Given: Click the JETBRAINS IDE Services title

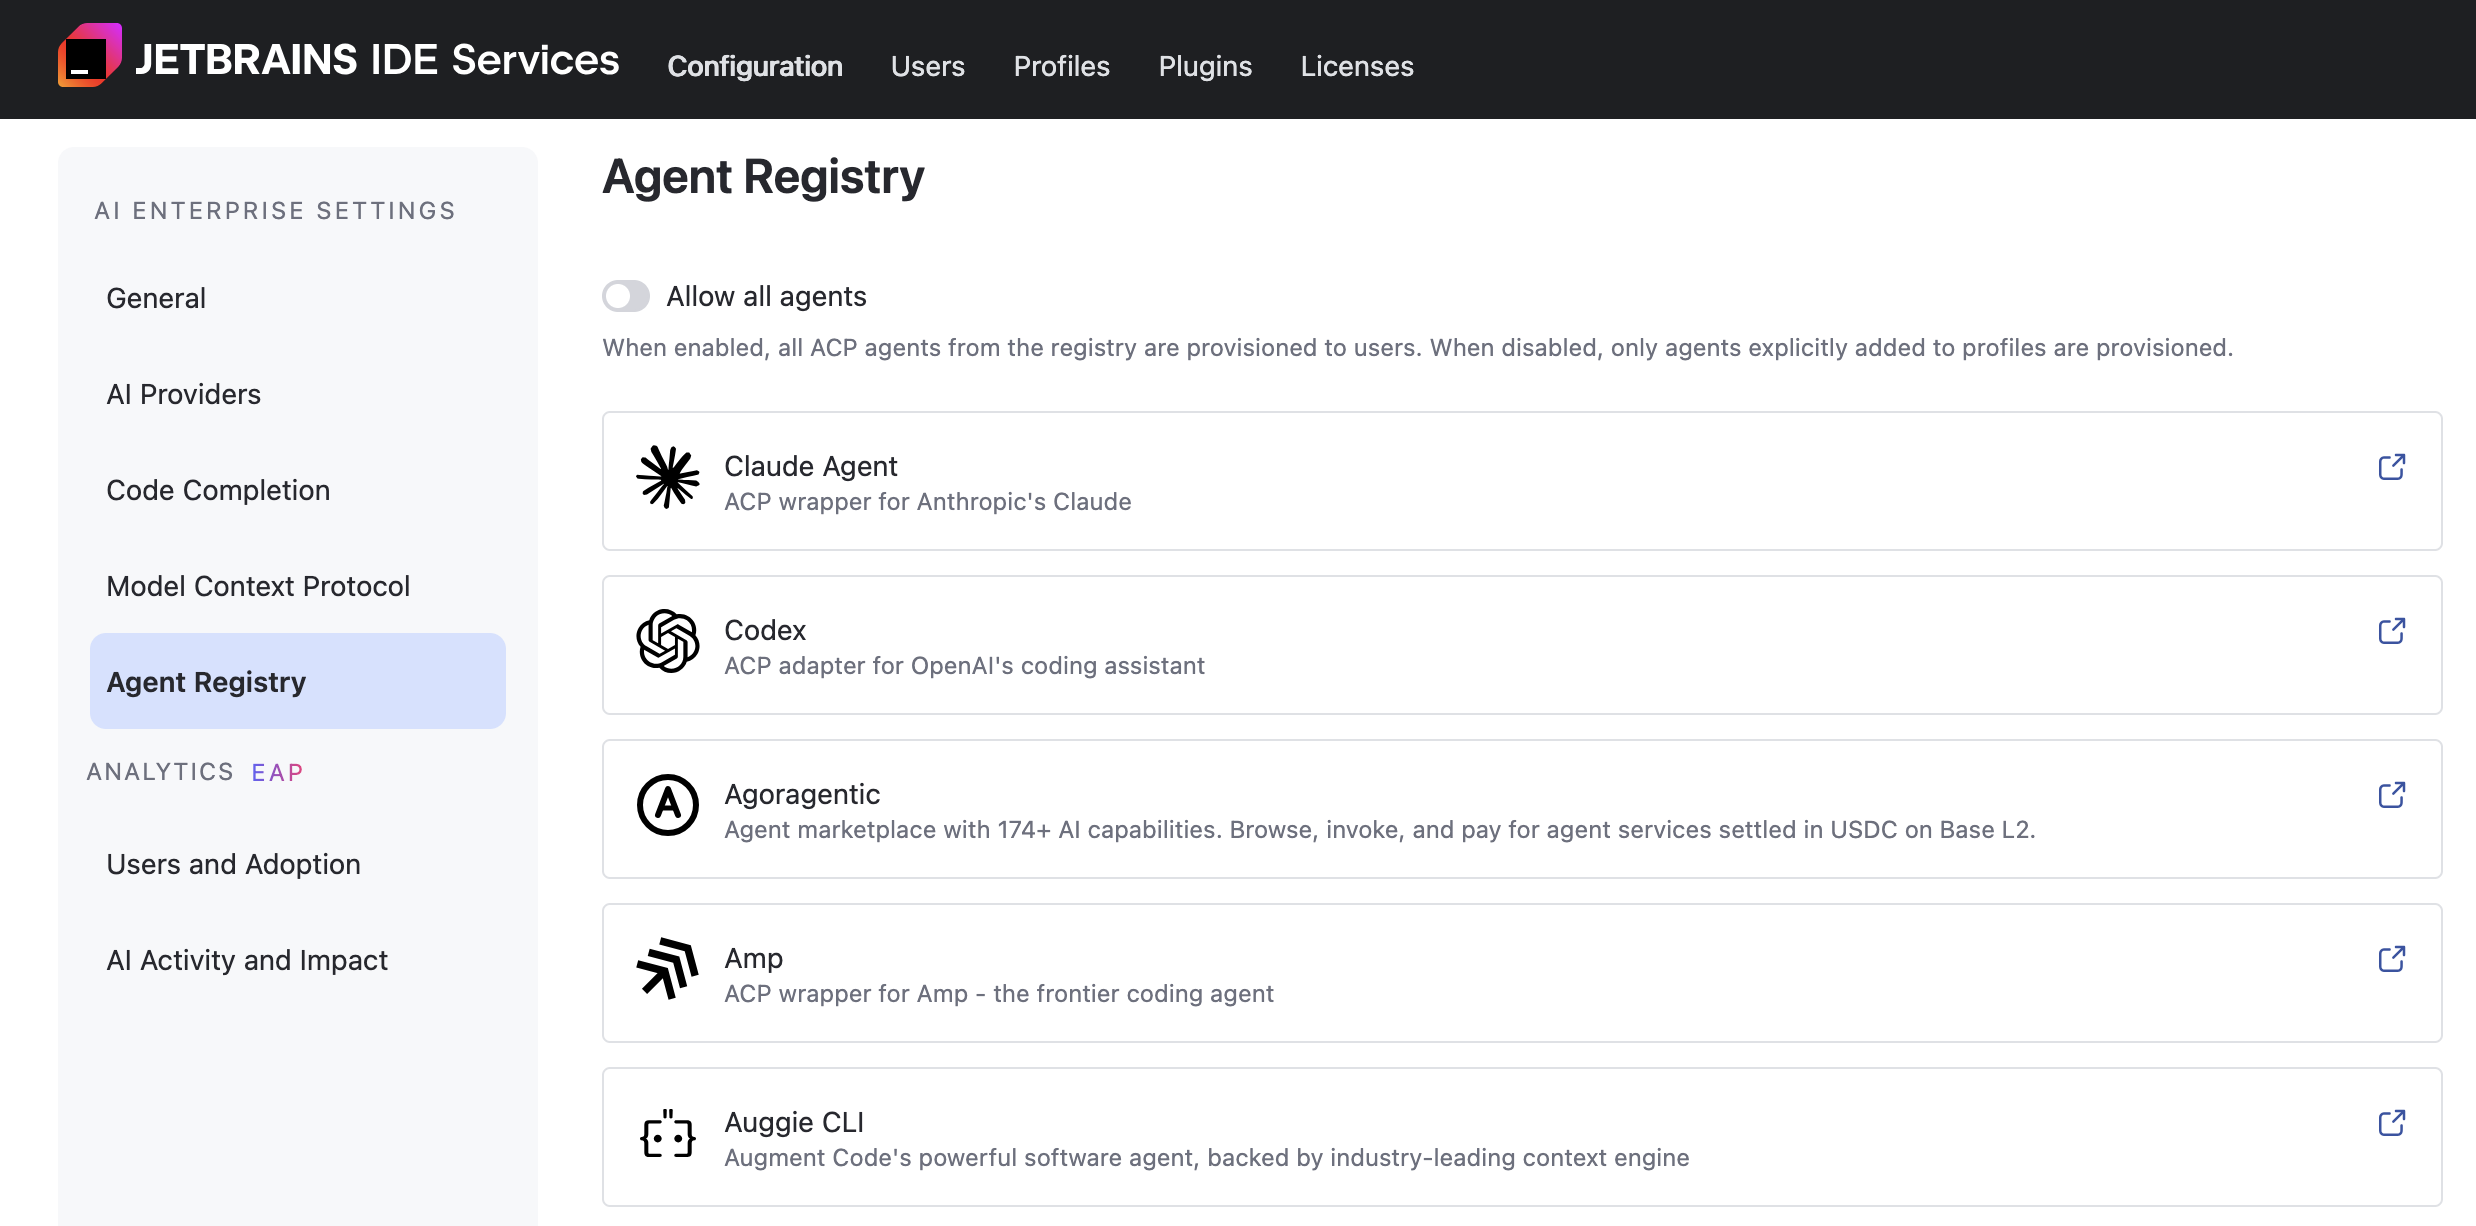Looking at the screenshot, I should coord(377,60).
